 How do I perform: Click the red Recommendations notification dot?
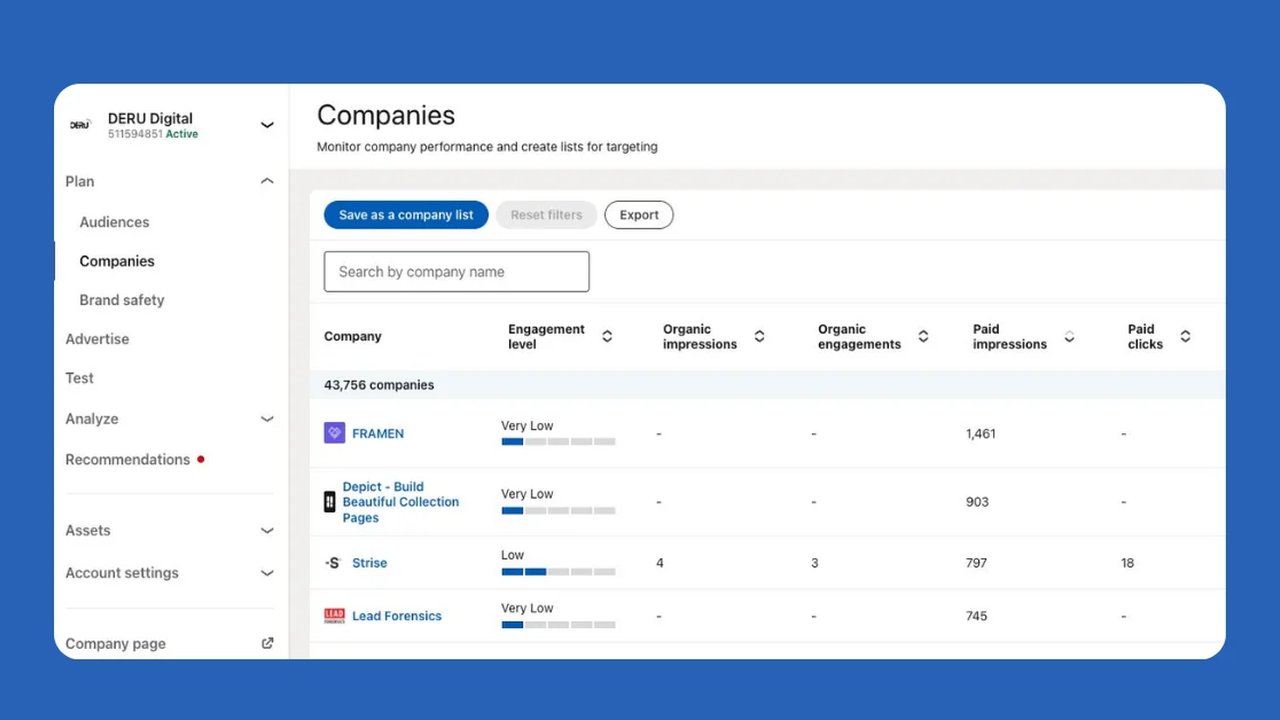(201, 459)
